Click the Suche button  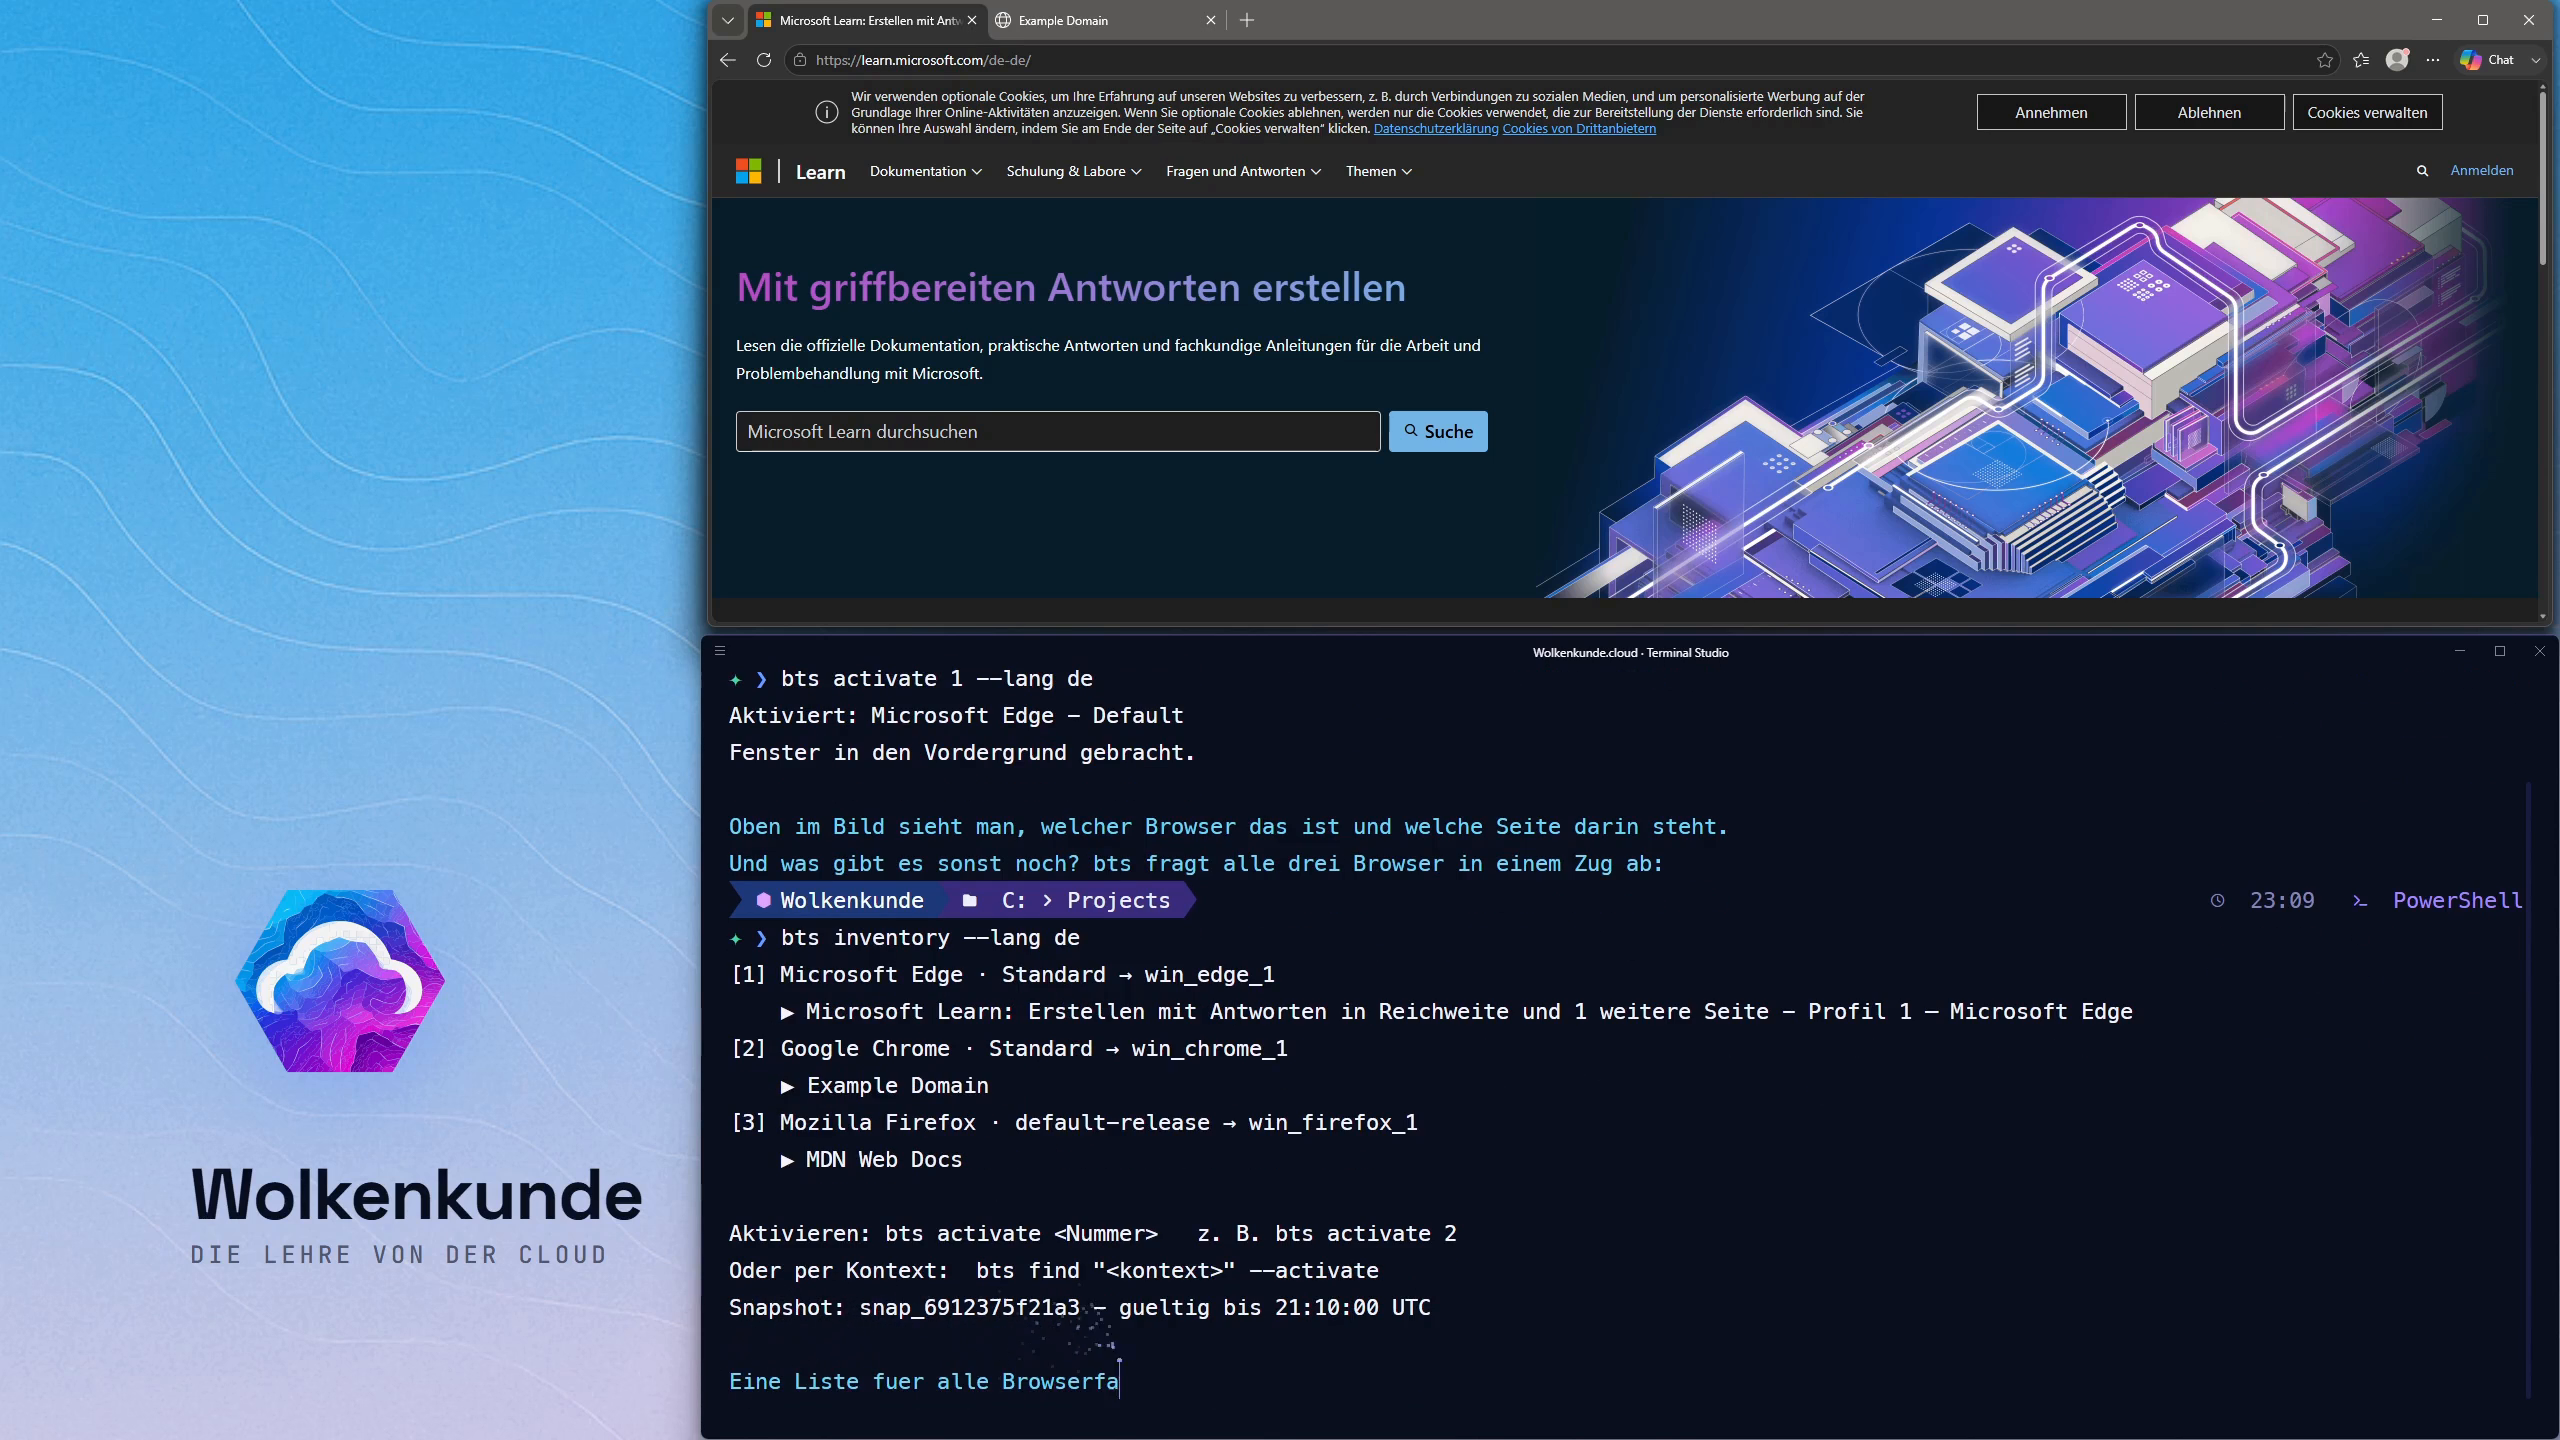tap(1438, 431)
